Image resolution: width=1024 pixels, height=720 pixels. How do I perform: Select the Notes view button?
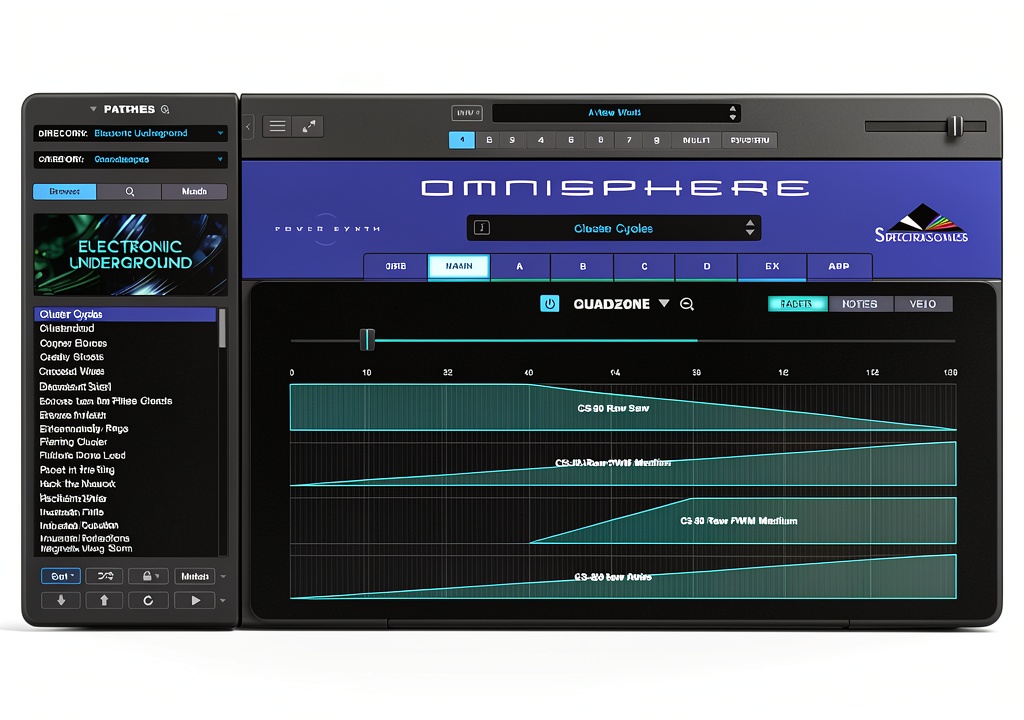[x=859, y=304]
